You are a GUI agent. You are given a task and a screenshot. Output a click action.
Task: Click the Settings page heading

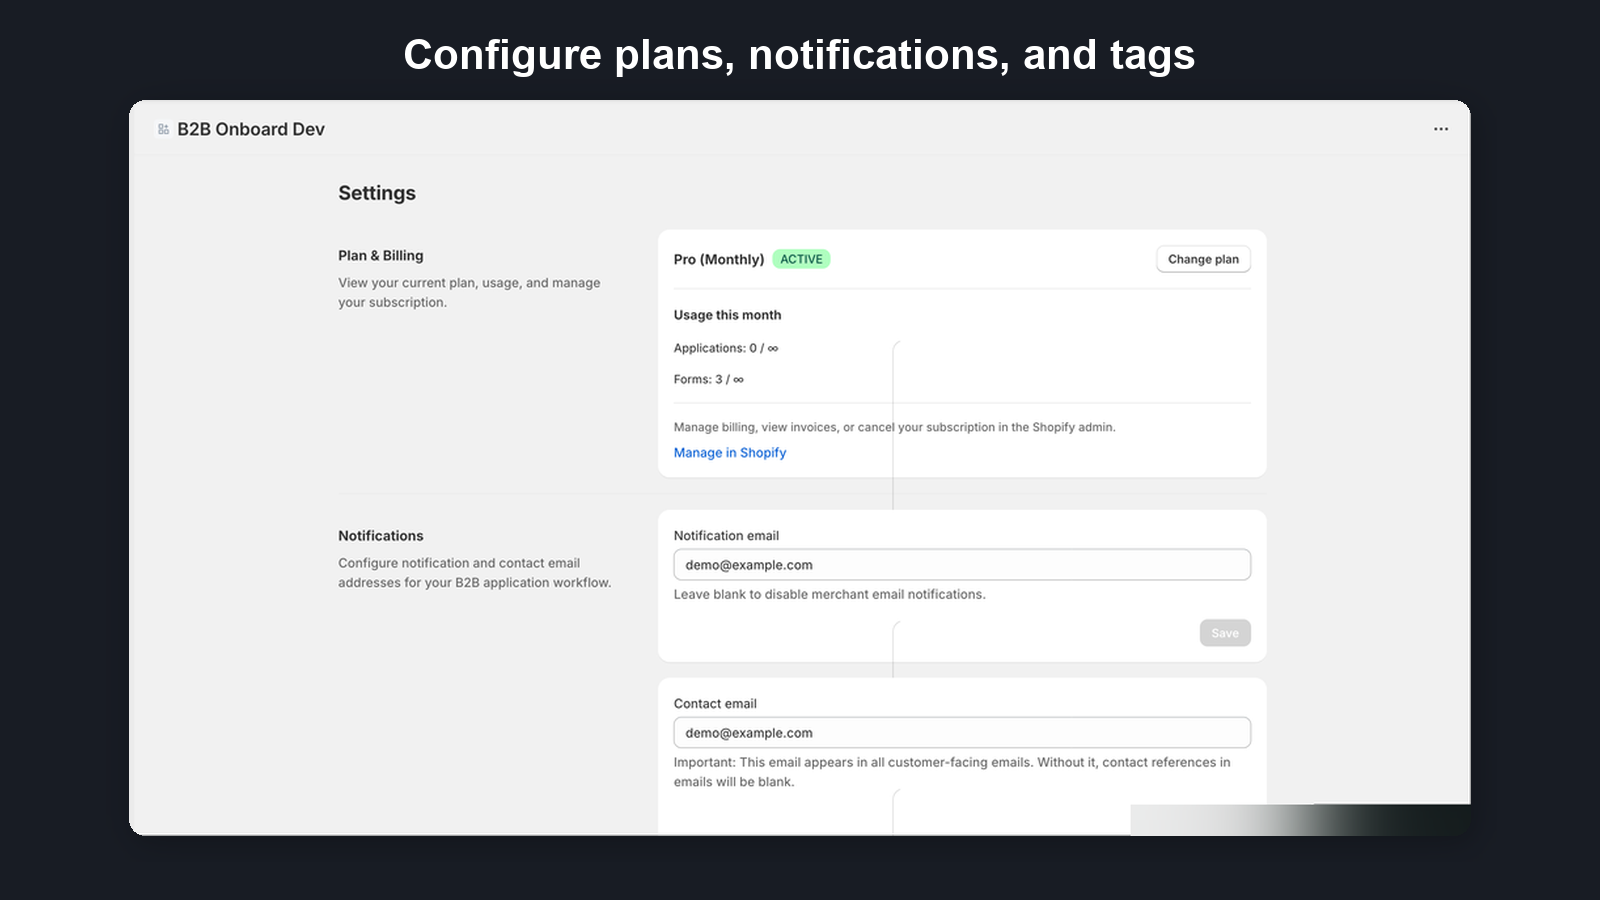tap(377, 192)
